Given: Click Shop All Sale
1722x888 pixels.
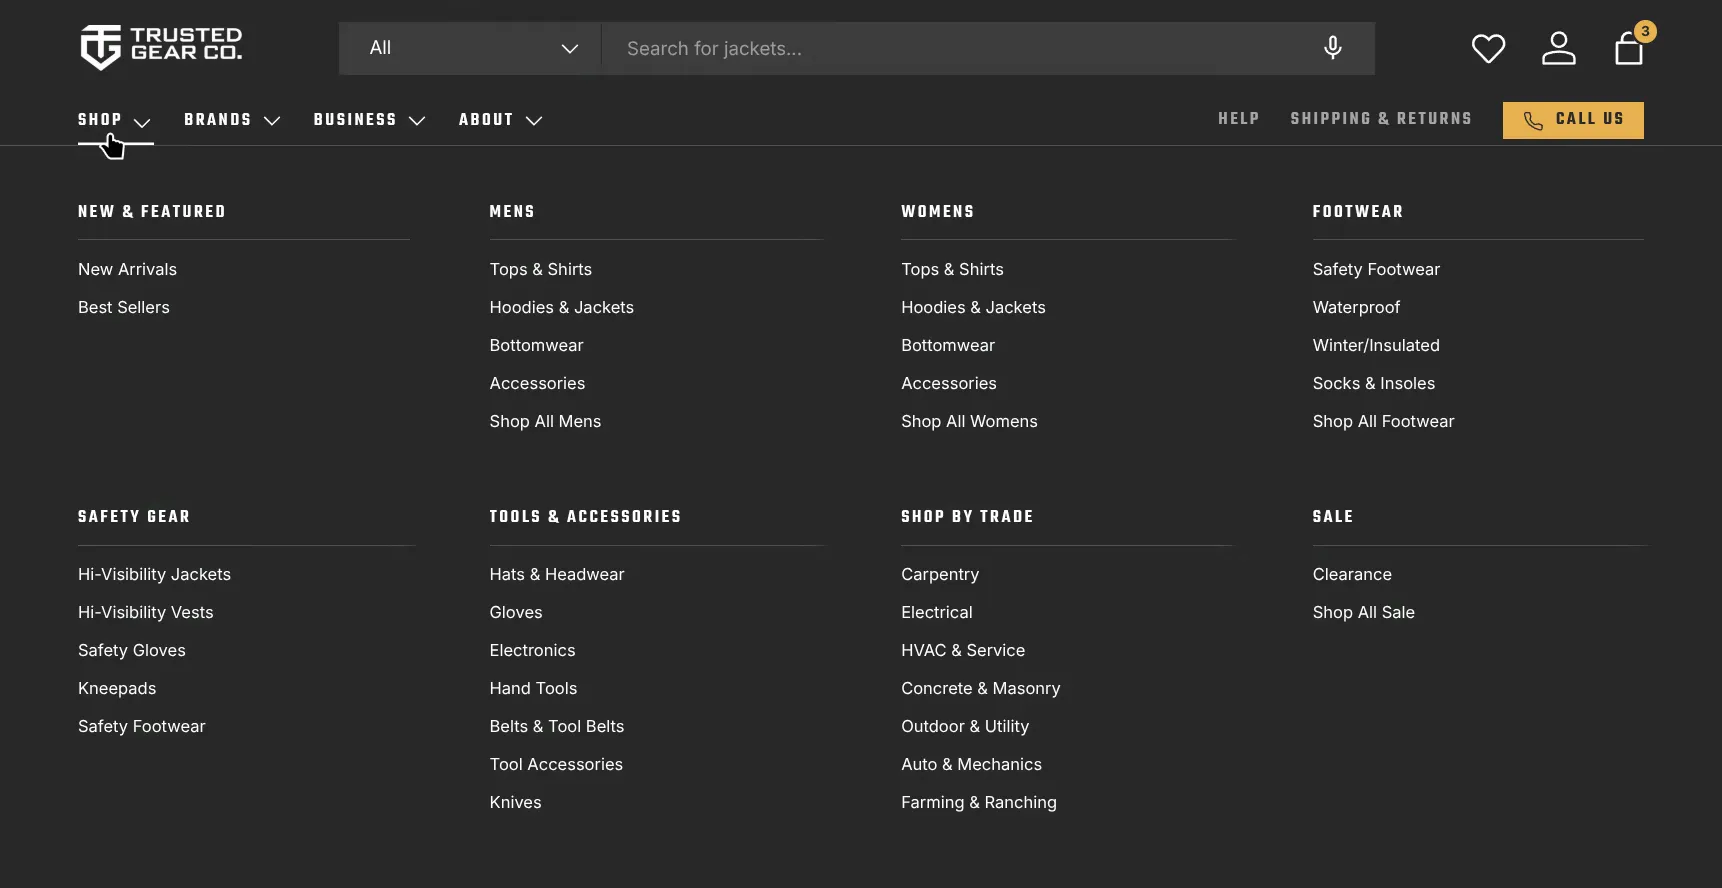Looking at the screenshot, I should click(x=1364, y=612).
